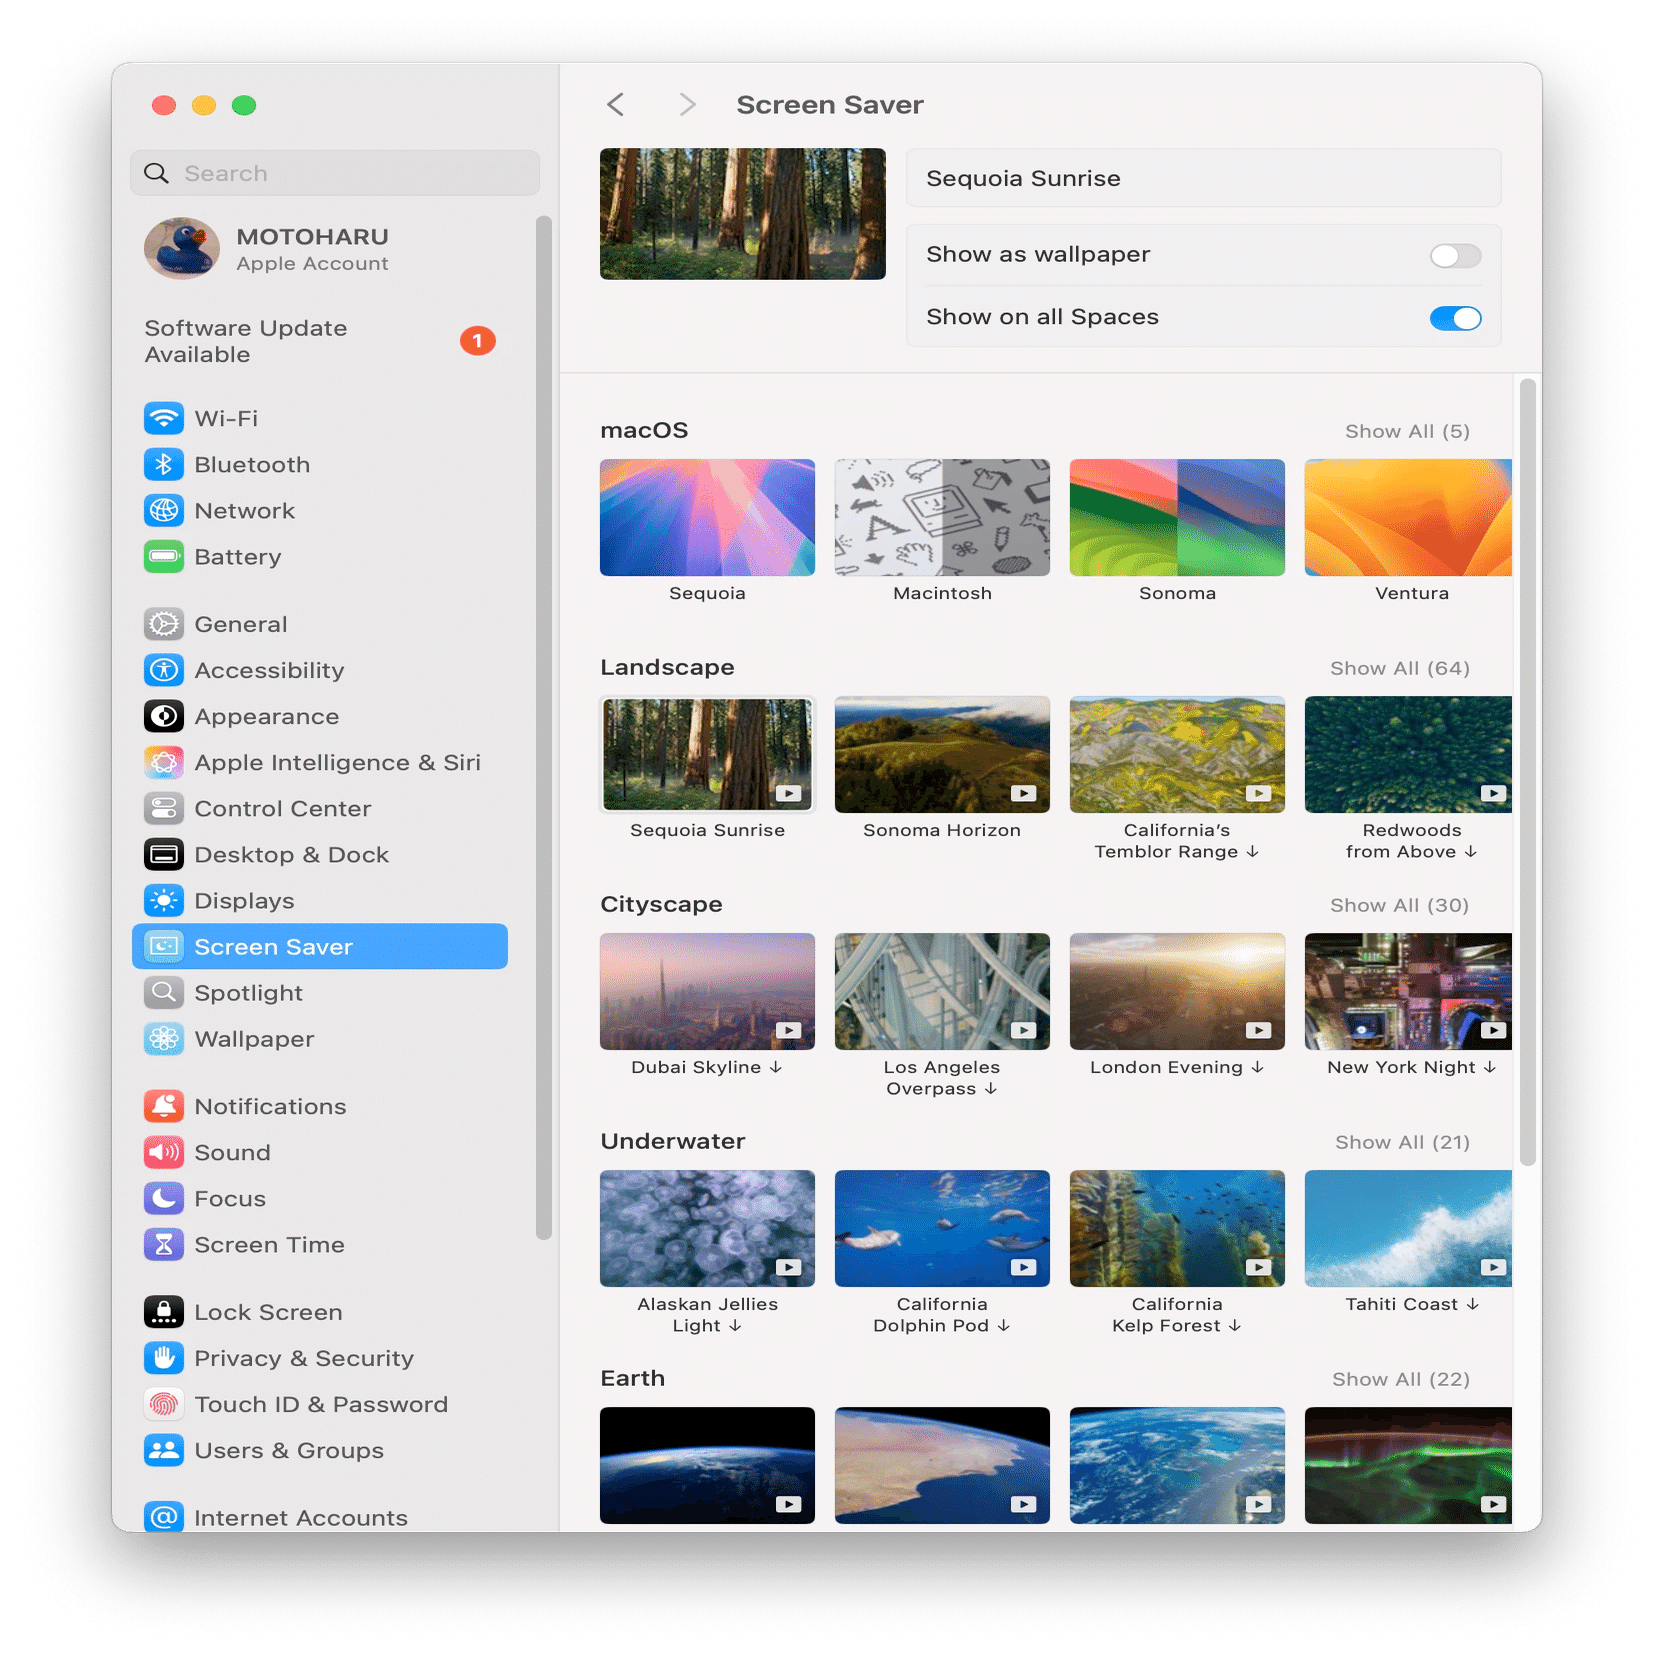Viewport: 1654px width, 1654px height.
Task: Expand all macOS screen savers
Action: [1405, 431]
